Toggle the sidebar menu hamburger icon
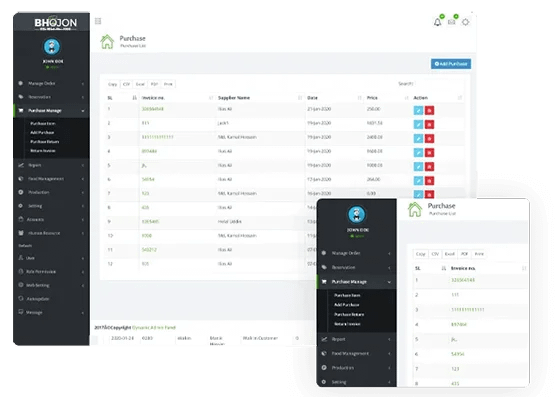This screenshot has width=555, height=397. point(98,21)
